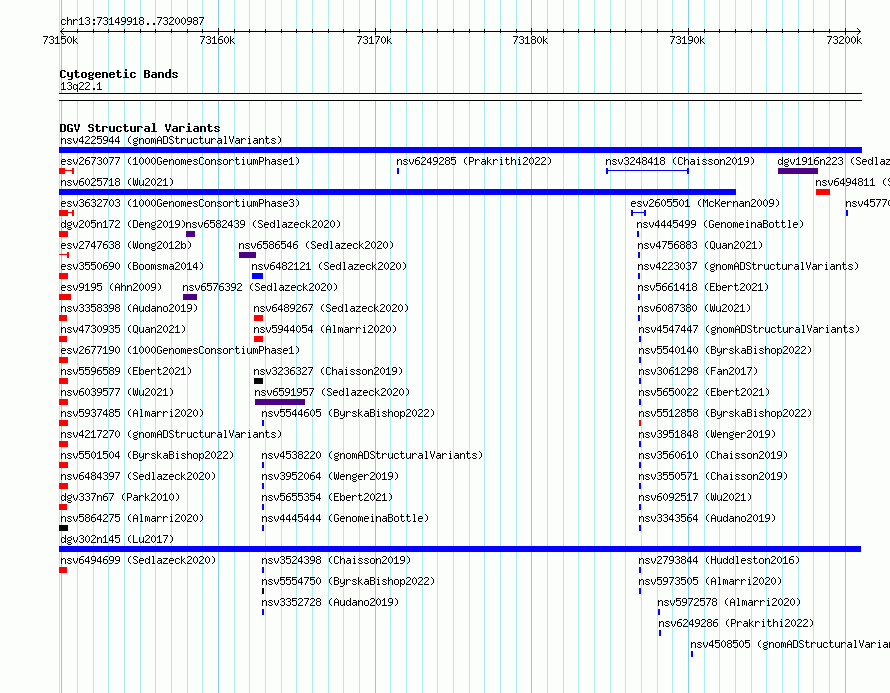Click the purple bar under nsv6591957
Viewport: 890px width, 693px height.
coord(280,402)
